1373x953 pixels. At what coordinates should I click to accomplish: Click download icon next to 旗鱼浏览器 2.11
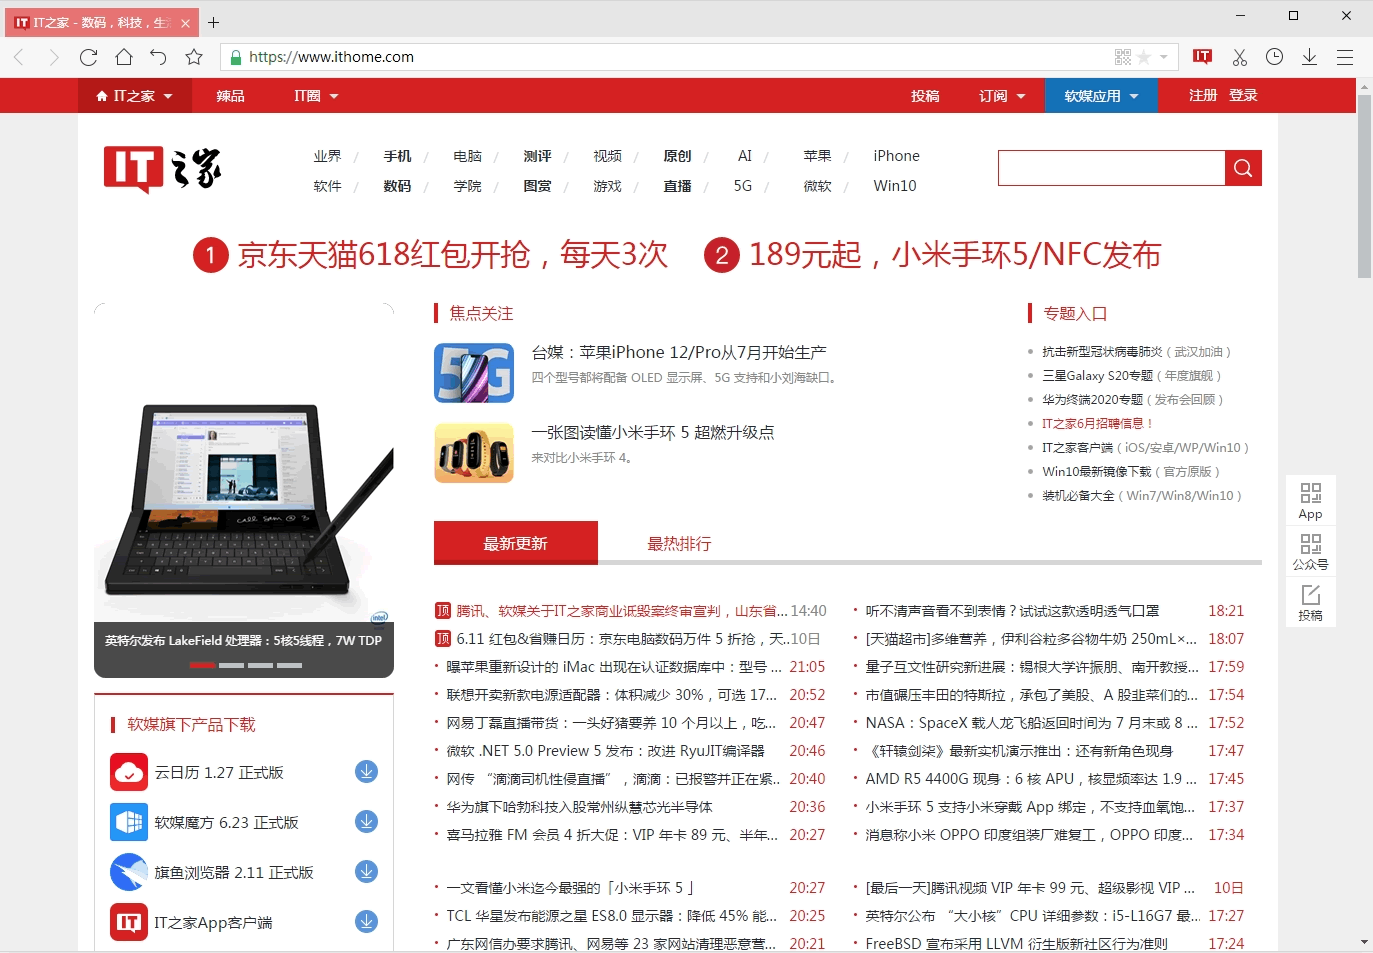367,872
